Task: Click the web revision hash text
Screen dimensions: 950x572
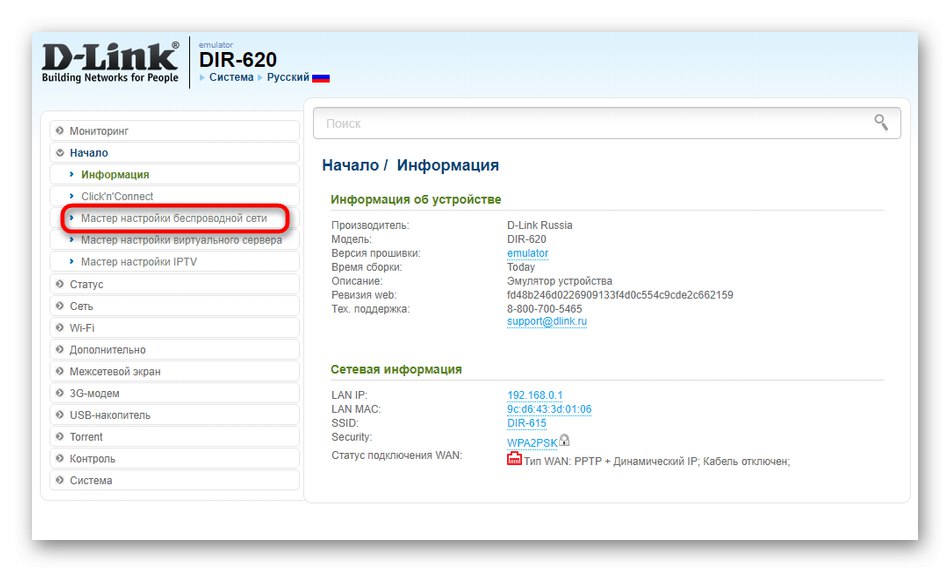Action: point(620,295)
